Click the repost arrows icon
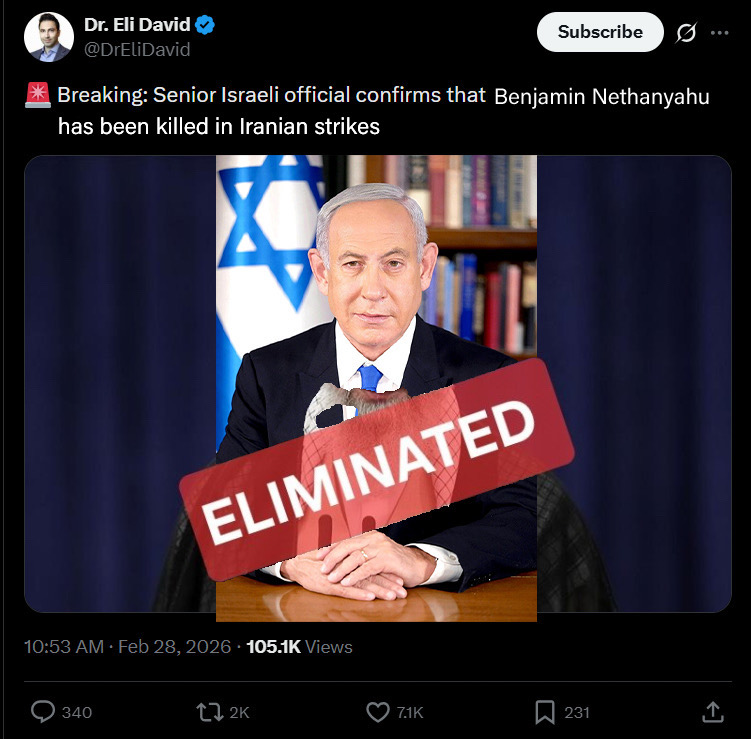The image size is (751, 739). [210, 712]
